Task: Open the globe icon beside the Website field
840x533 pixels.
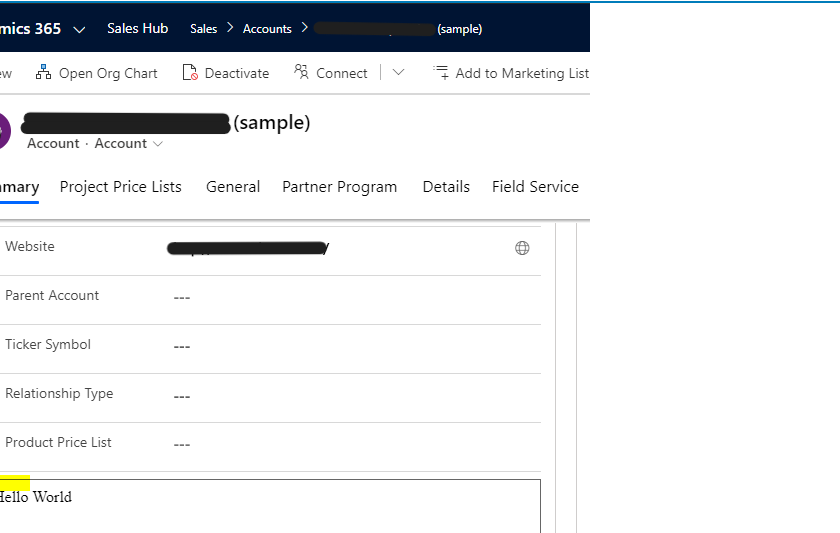Action: pyautogui.click(x=522, y=248)
